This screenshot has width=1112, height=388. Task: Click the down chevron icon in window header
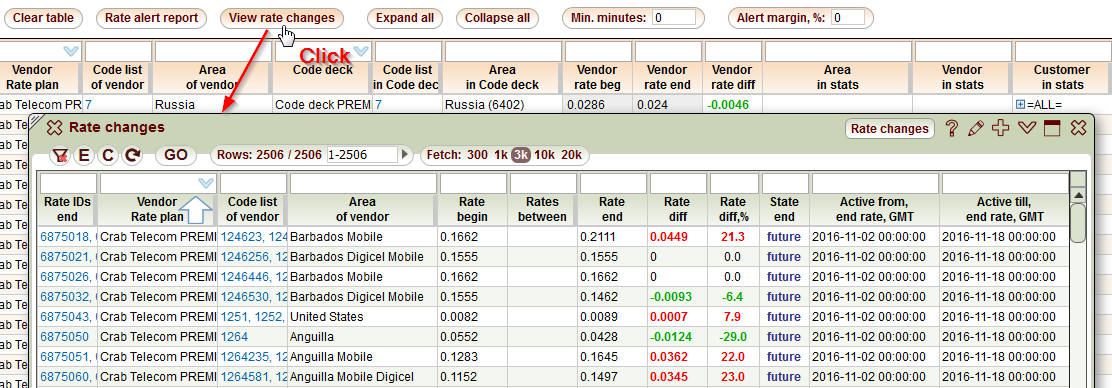point(1026,128)
